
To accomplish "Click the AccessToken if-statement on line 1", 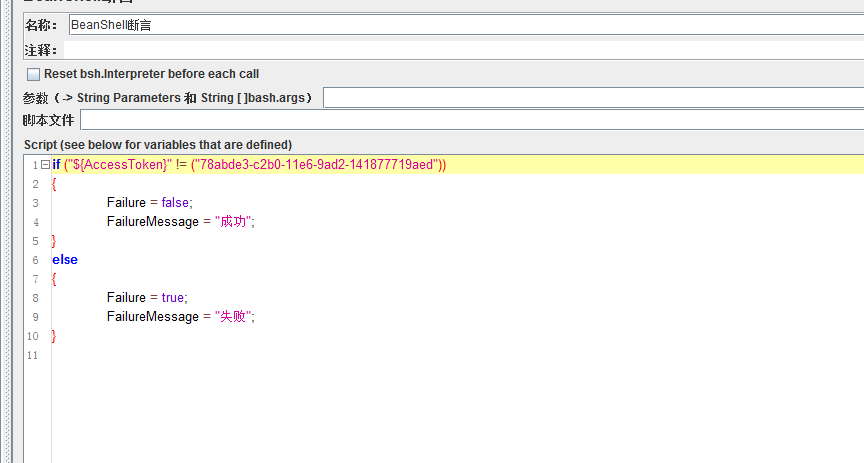I will (x=249, y=164).
